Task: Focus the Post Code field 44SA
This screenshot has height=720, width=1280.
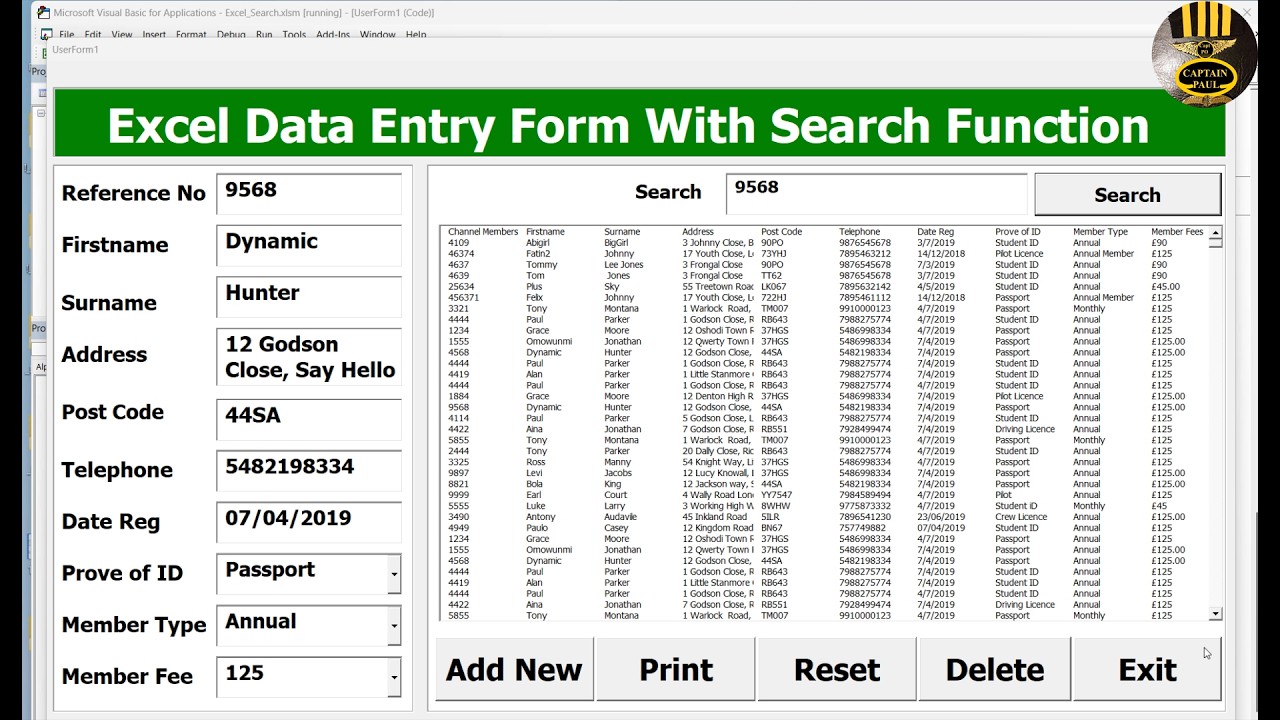Action: coord(309,419)
